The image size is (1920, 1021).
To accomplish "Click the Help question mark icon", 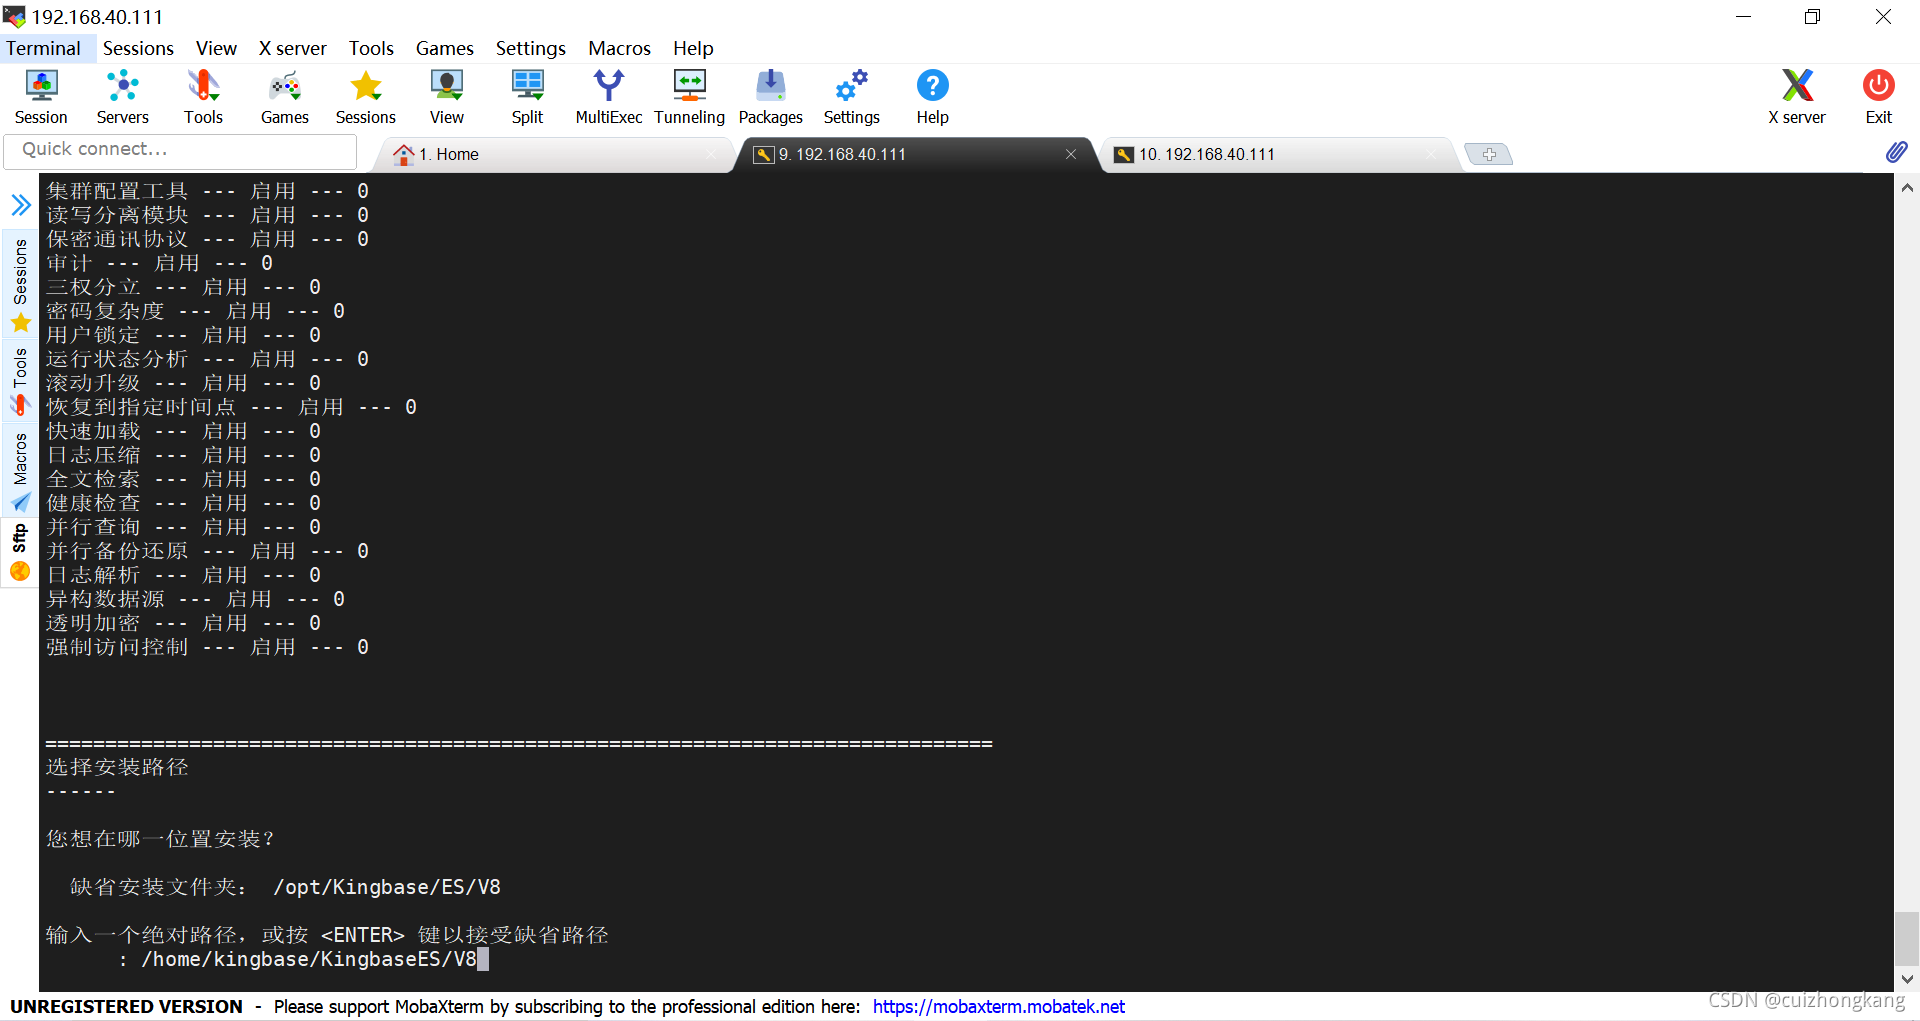I will 932,96.
